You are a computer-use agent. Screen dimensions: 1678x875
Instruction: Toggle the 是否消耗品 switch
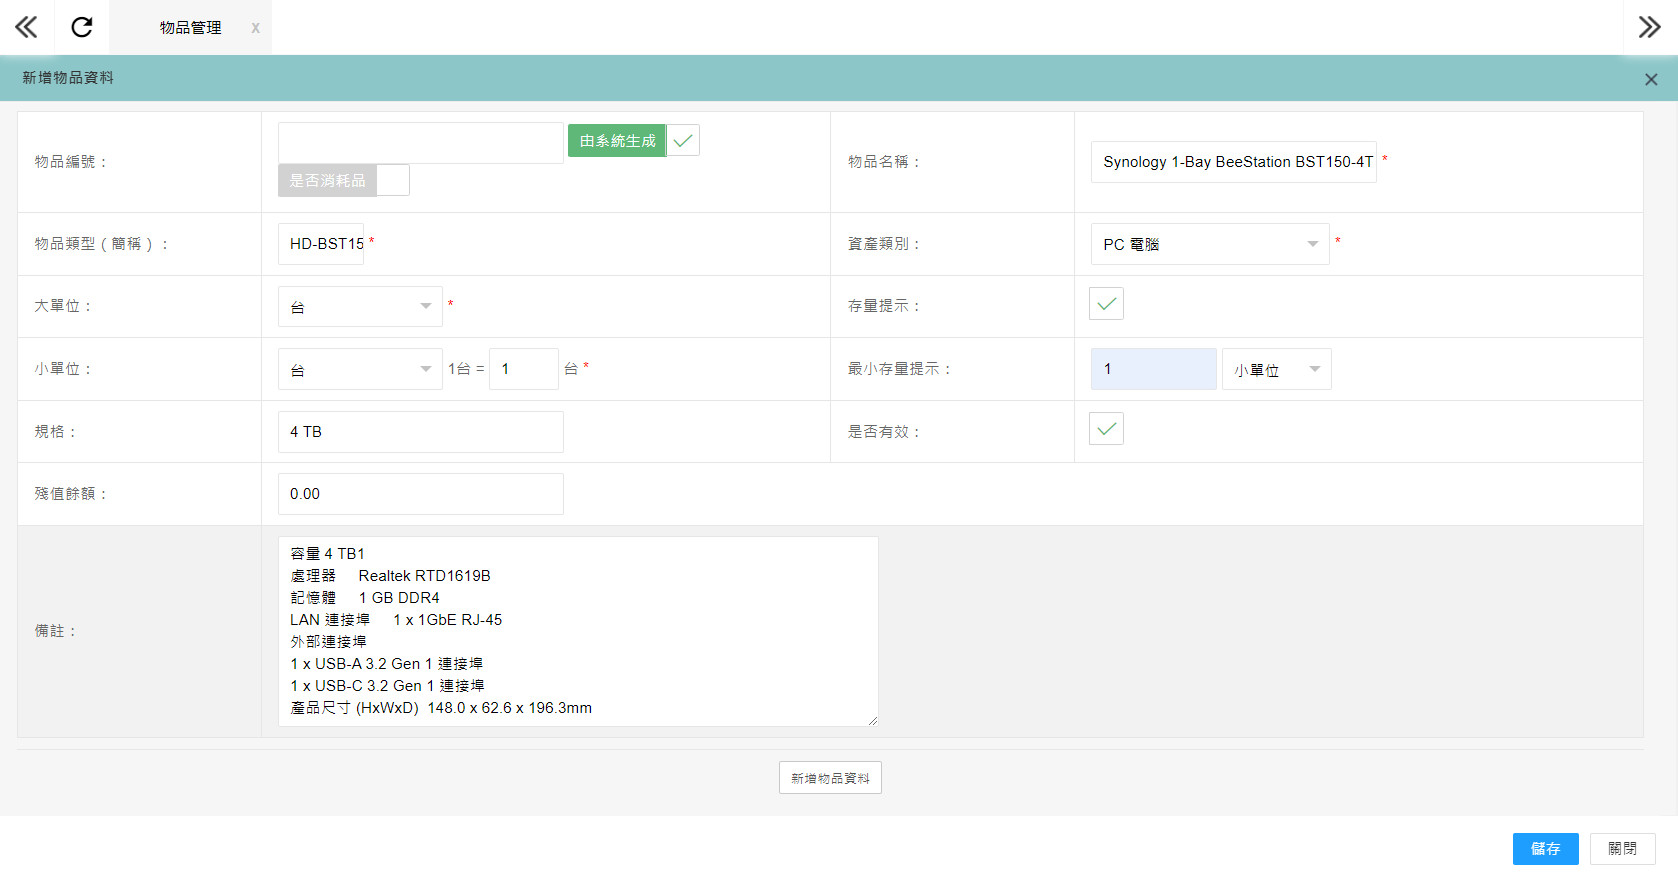(343, 181)
